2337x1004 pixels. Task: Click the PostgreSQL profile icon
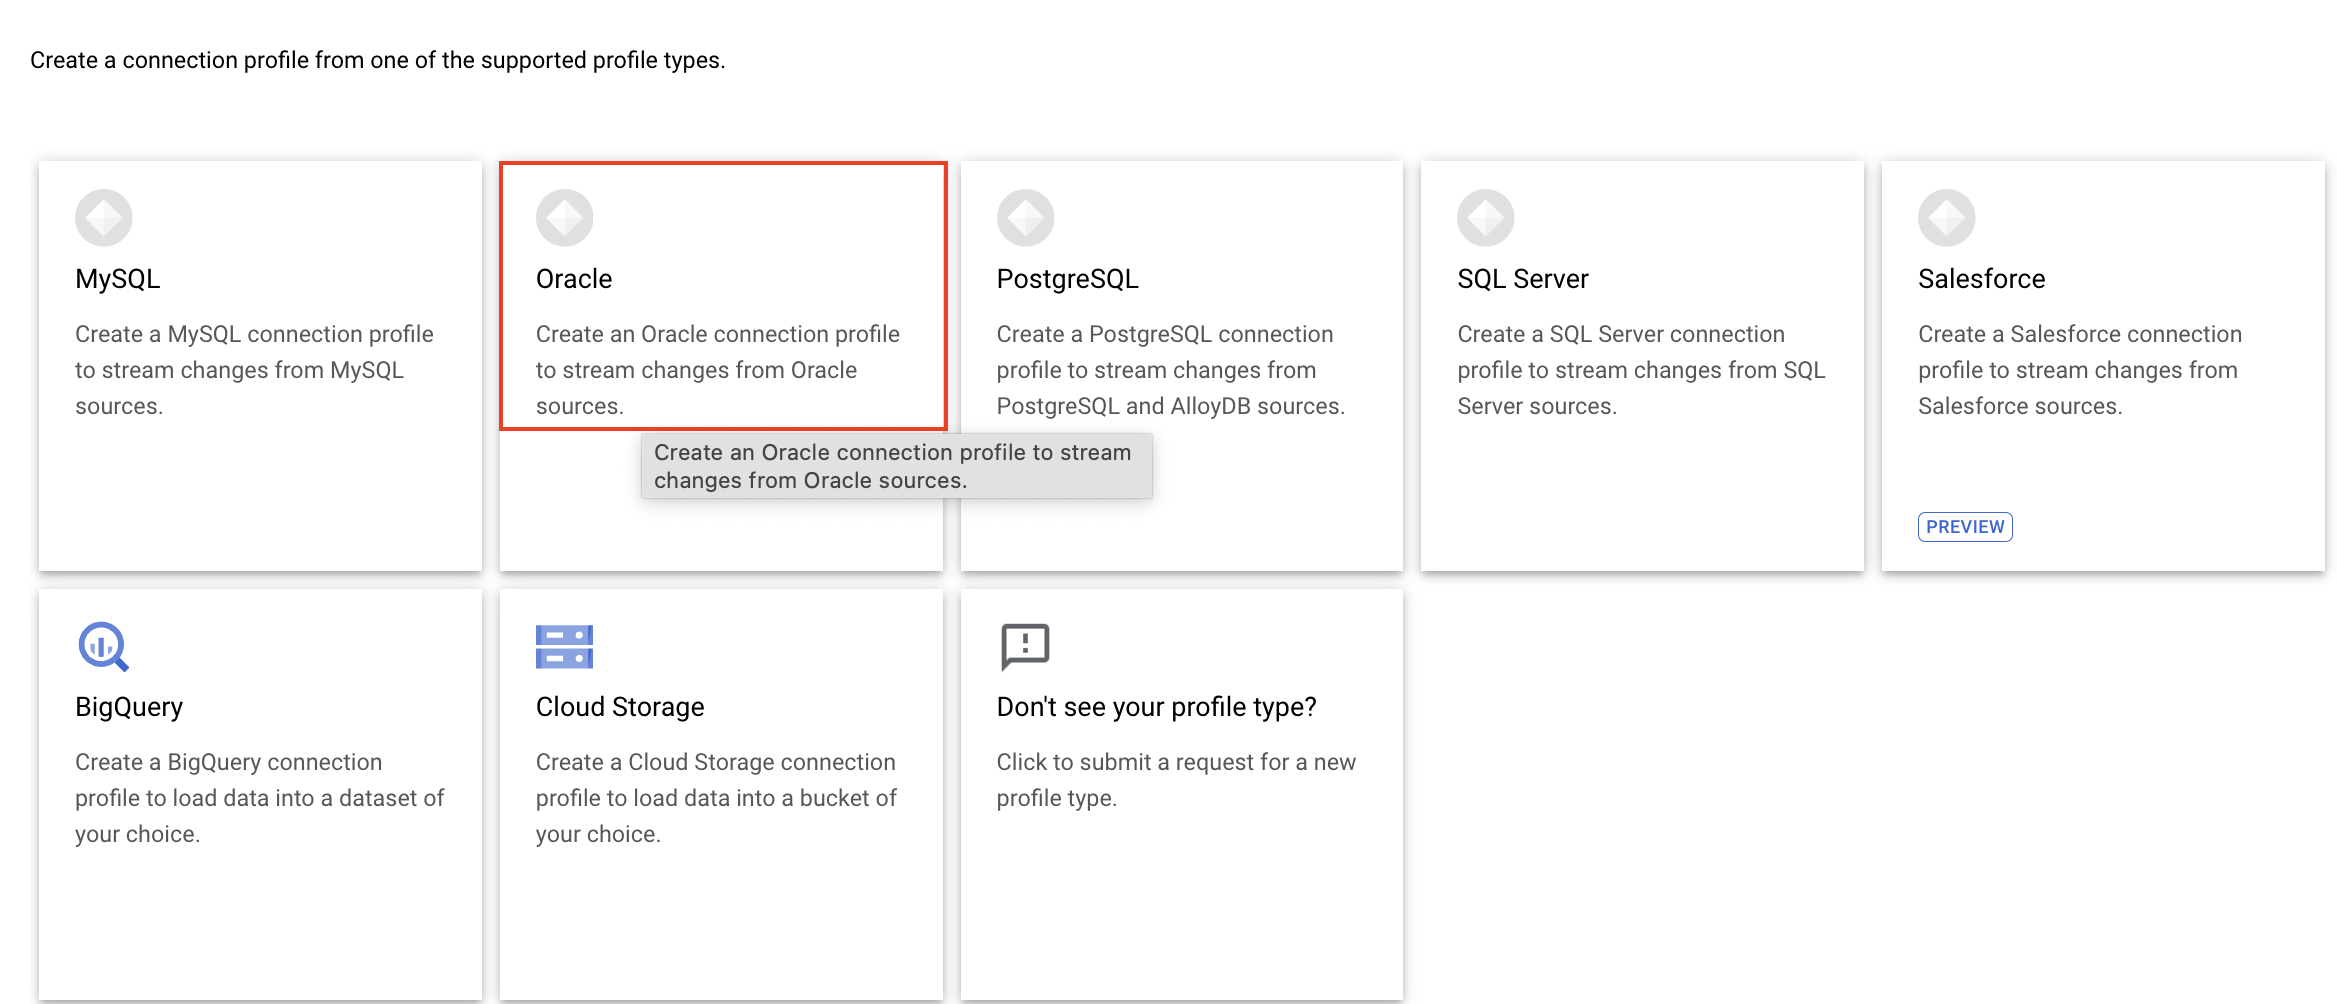point(1025,217)
